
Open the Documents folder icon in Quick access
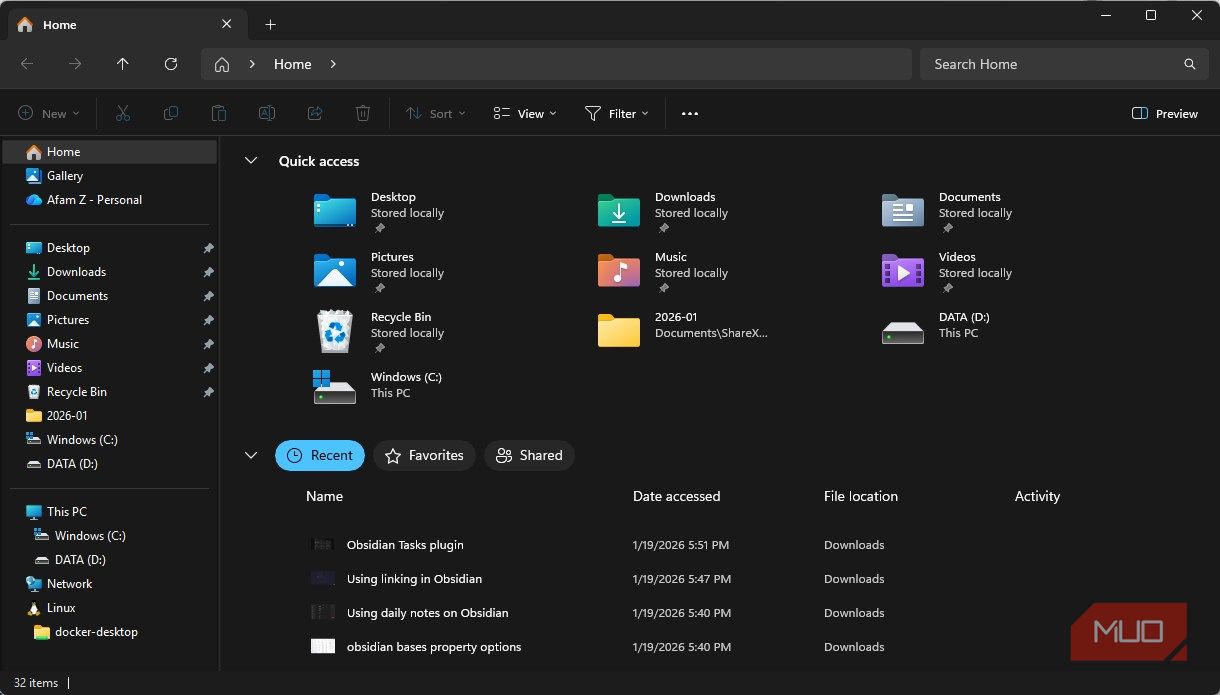click(x=902, y=211)
